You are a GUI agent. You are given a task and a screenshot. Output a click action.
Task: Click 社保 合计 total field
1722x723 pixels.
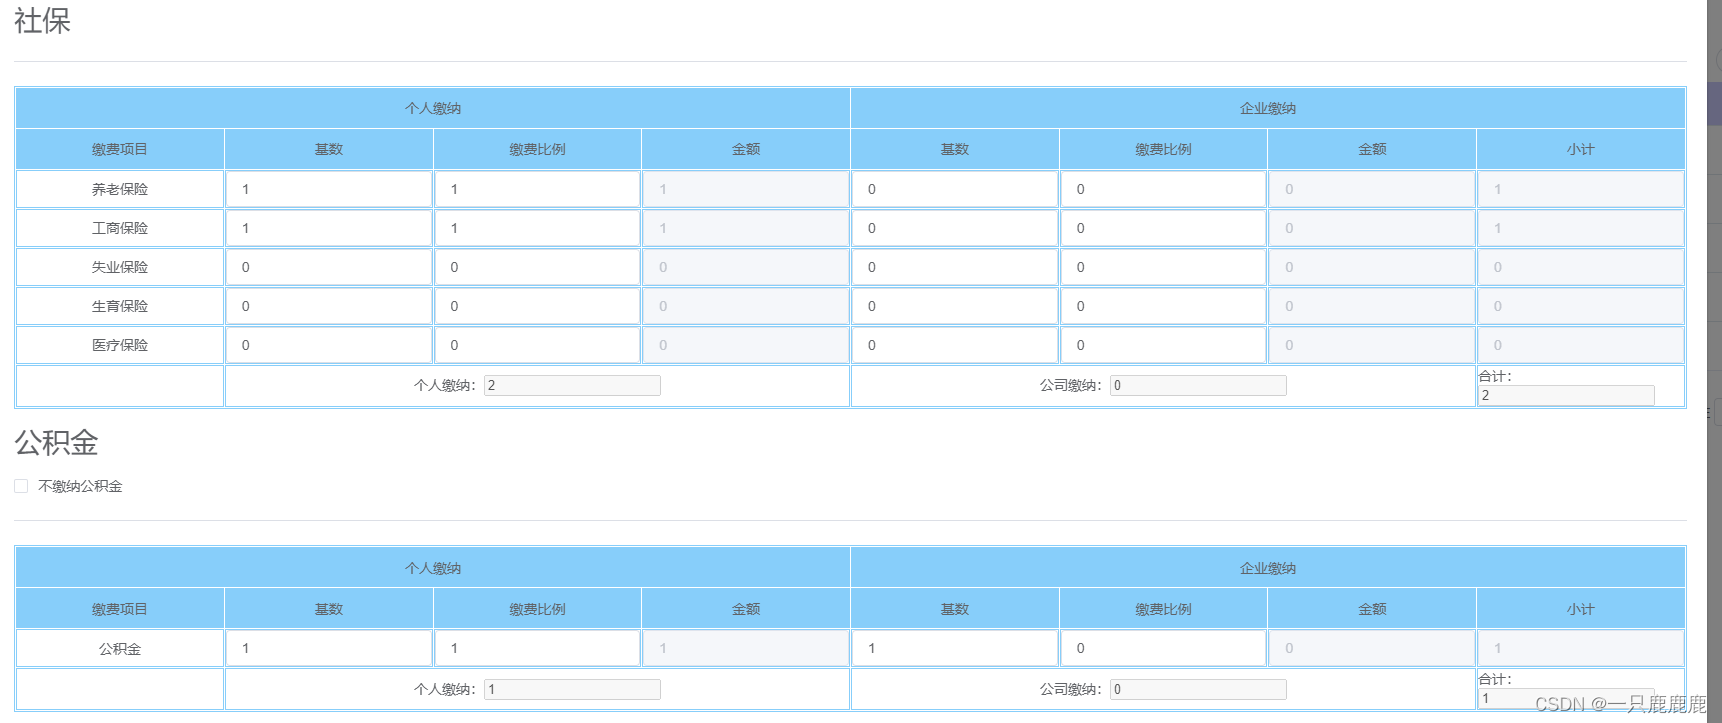(x=1566, y=395)
